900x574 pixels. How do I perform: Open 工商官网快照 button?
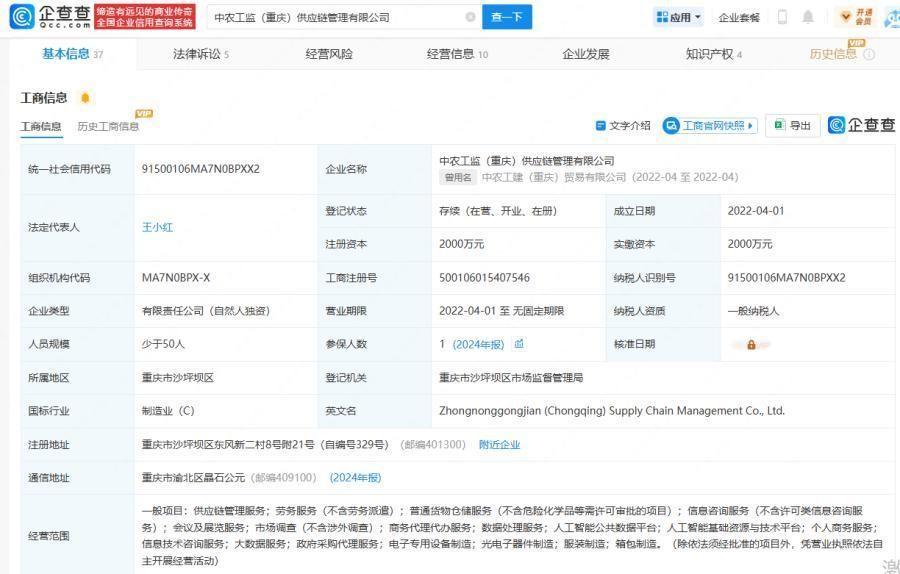click(711, 125)
